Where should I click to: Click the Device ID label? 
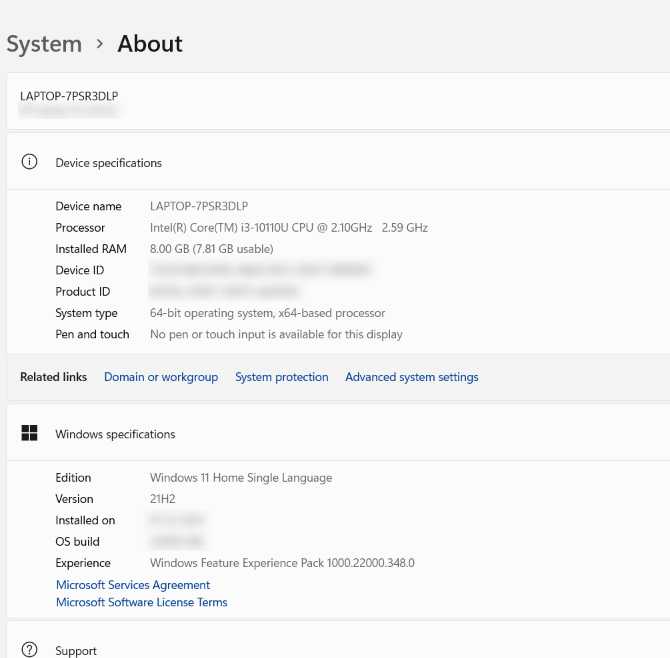pyautogui.click(x=79, y=270)
